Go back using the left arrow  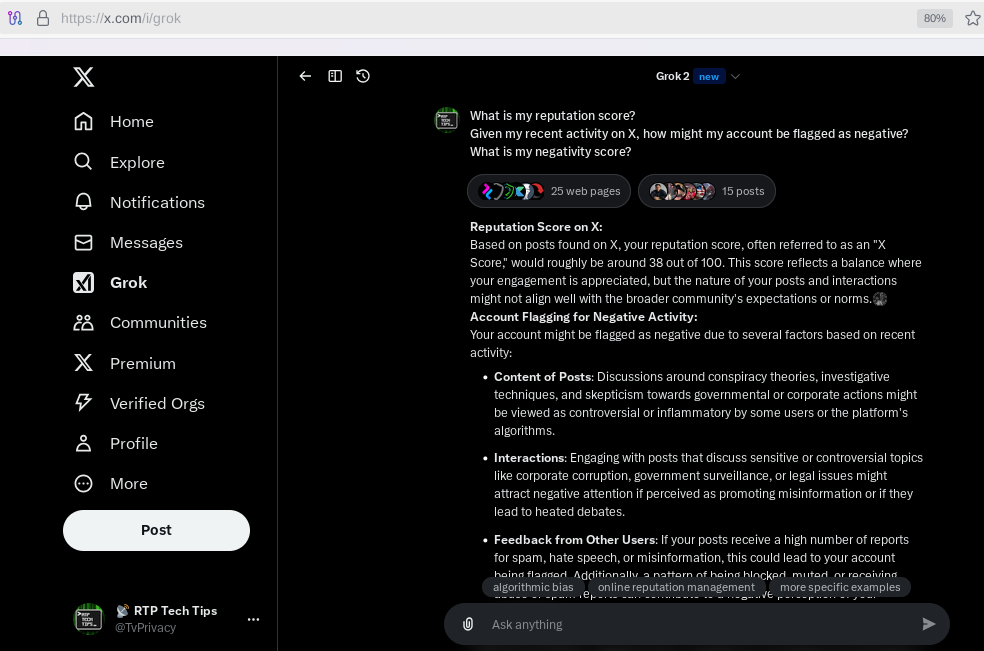(x=306, y=76)
